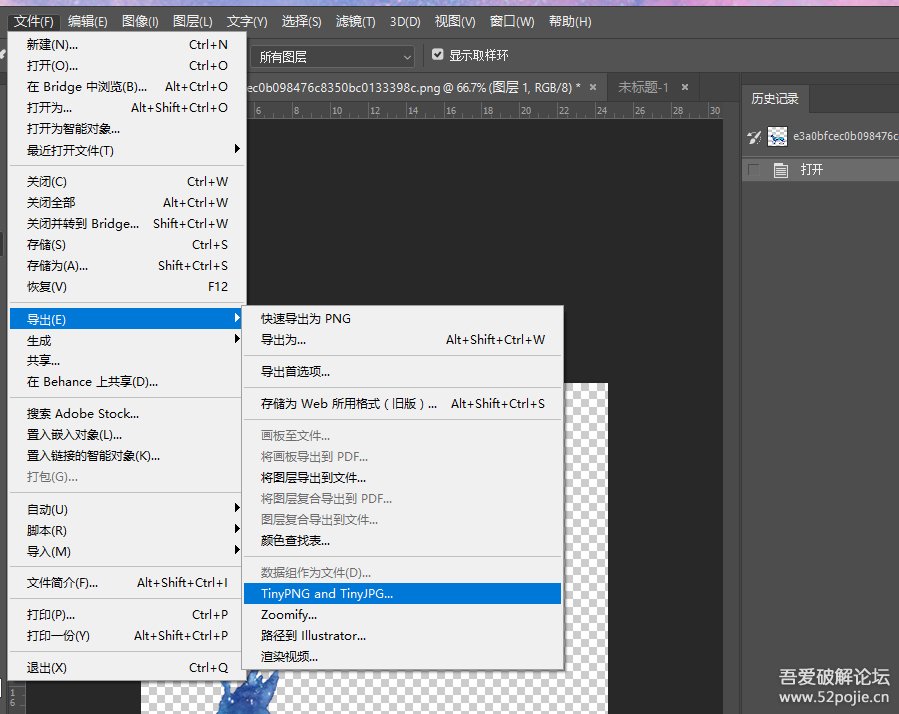Open the 滤镜(T) menu
The image size is (899, 714).
pos(355,21)
